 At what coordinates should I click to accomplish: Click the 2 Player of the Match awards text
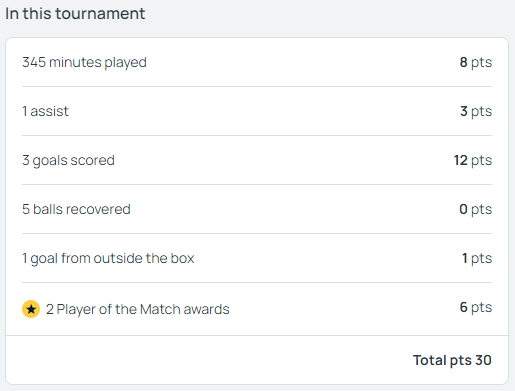(x=138, y=309)
